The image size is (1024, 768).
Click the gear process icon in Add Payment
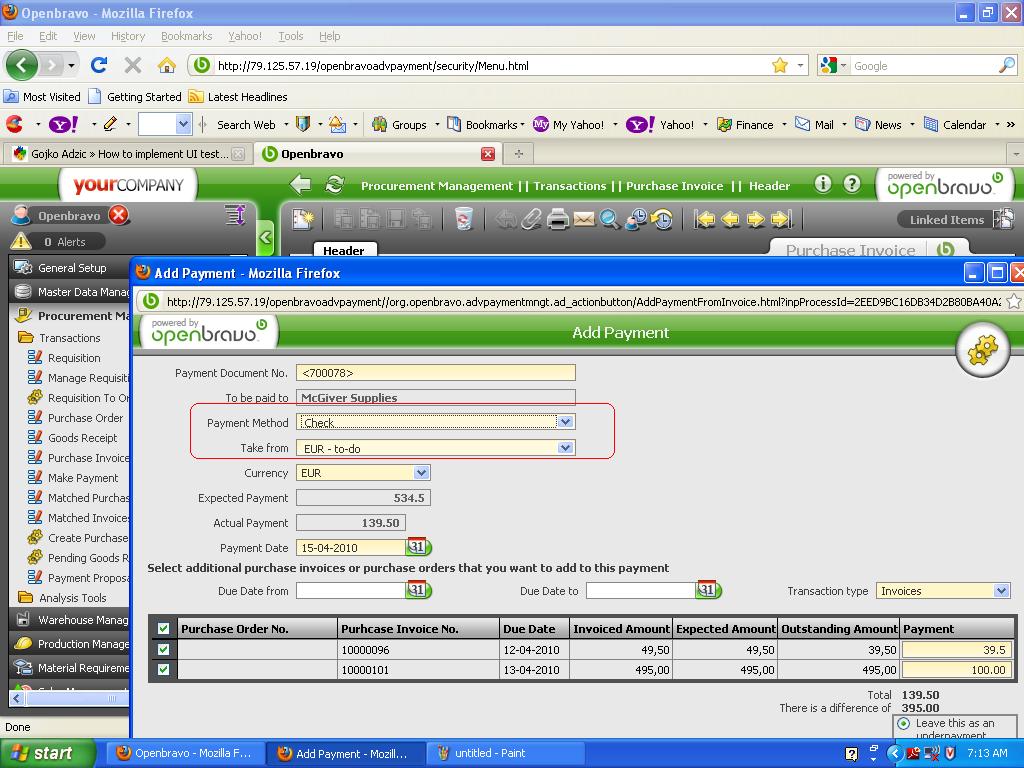(983, 350)
